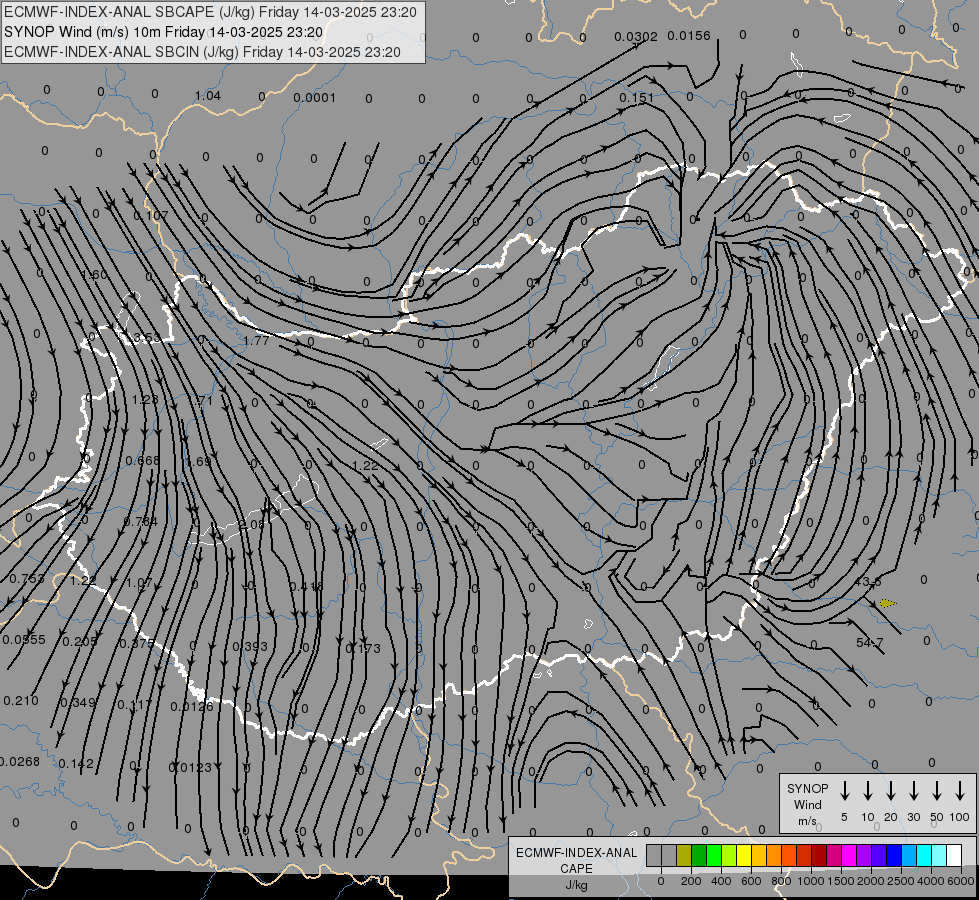The width and height of the screenshot is (979, 900).
Task: Click the 0.393 value on the map
Action: [250, 646]
